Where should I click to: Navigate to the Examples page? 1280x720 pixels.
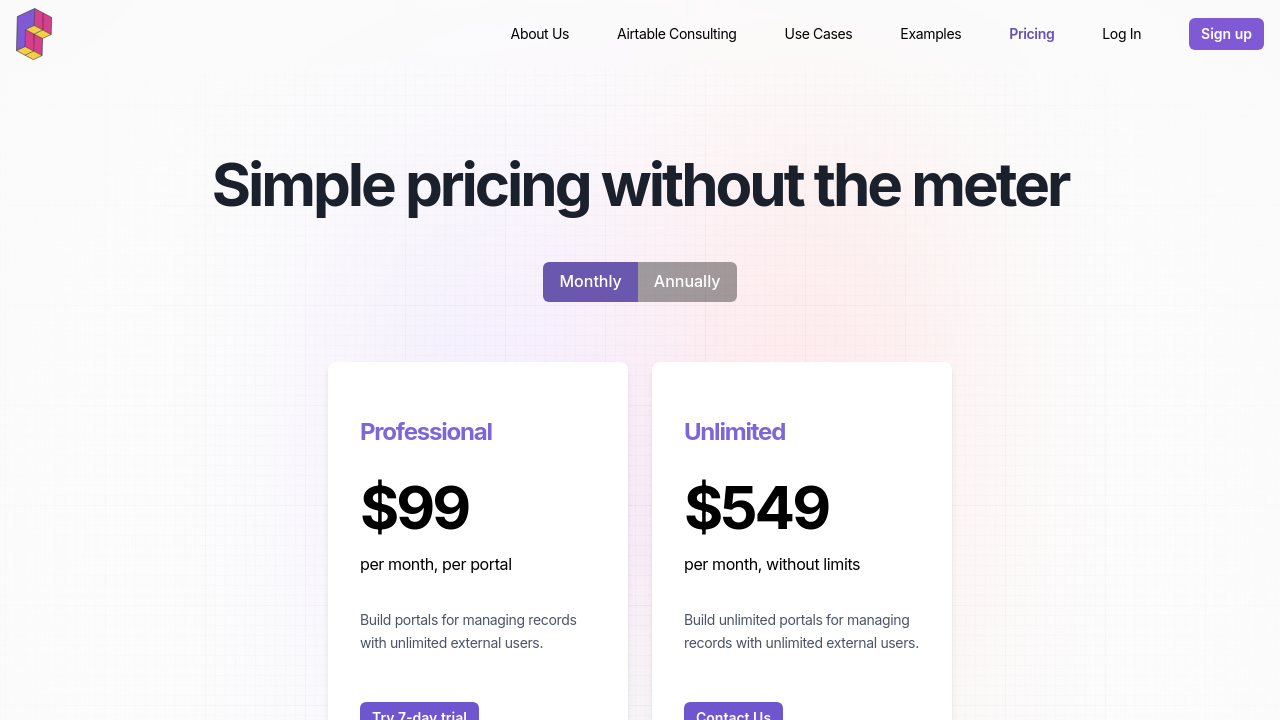(x=930, y=34)
